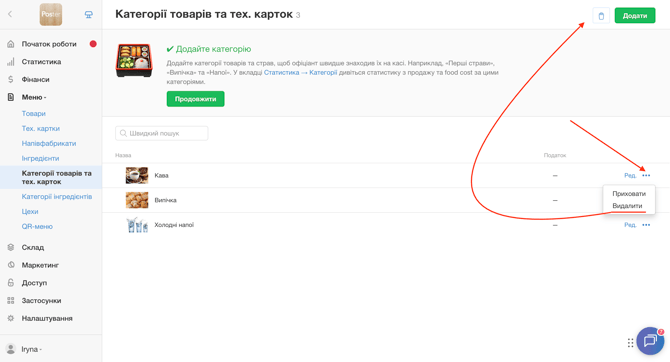Open the Холодні напої drinks thumbnail

(137, 225)
